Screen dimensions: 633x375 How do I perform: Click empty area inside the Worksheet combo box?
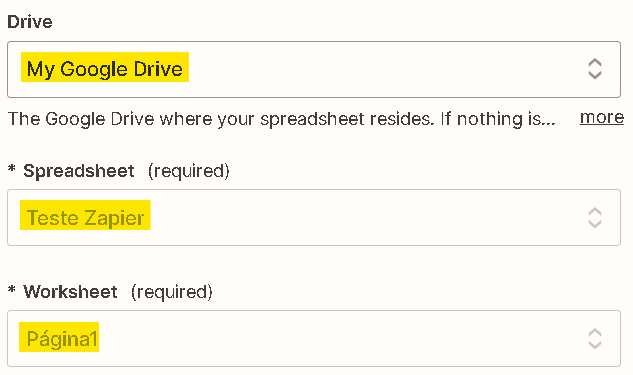(x=343, y=339)
